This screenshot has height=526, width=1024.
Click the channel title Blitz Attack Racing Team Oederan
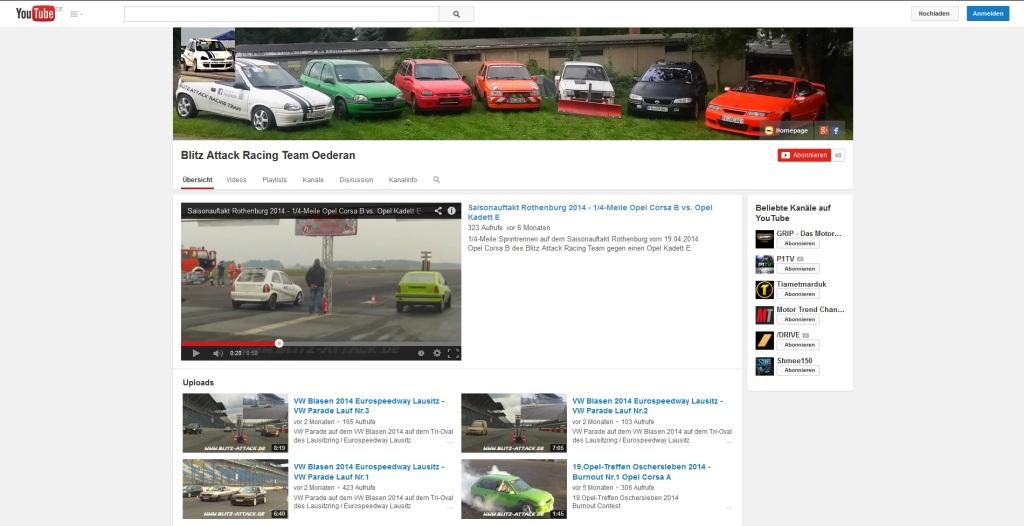click(268, 156)
